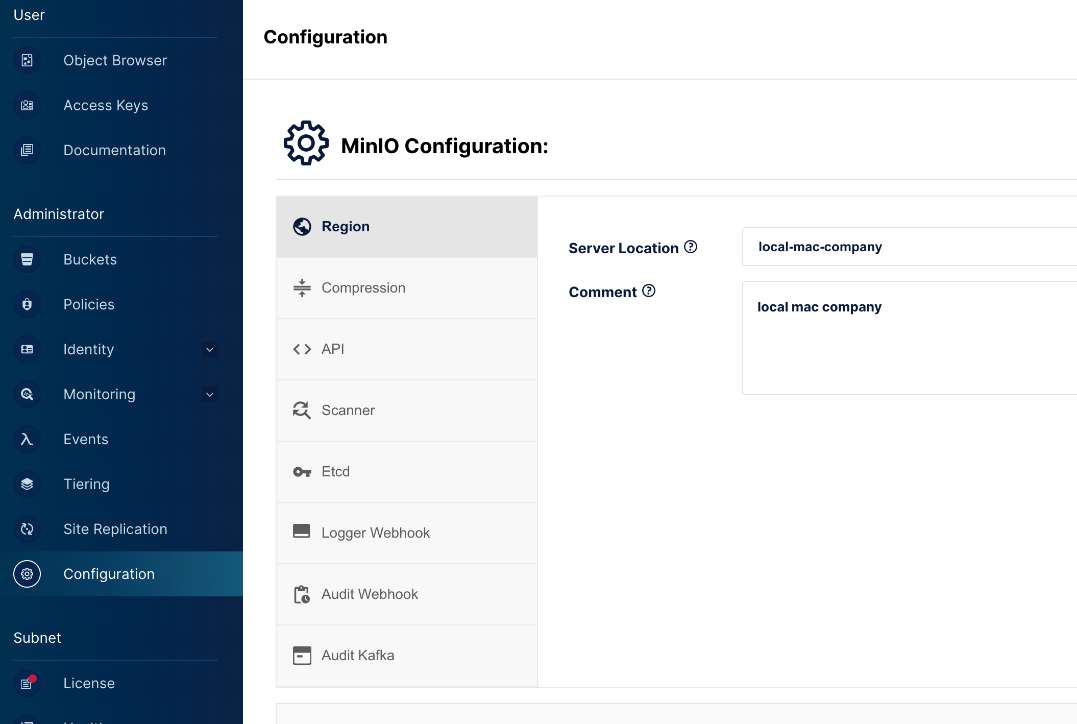Click the Comment help icon

648,291
